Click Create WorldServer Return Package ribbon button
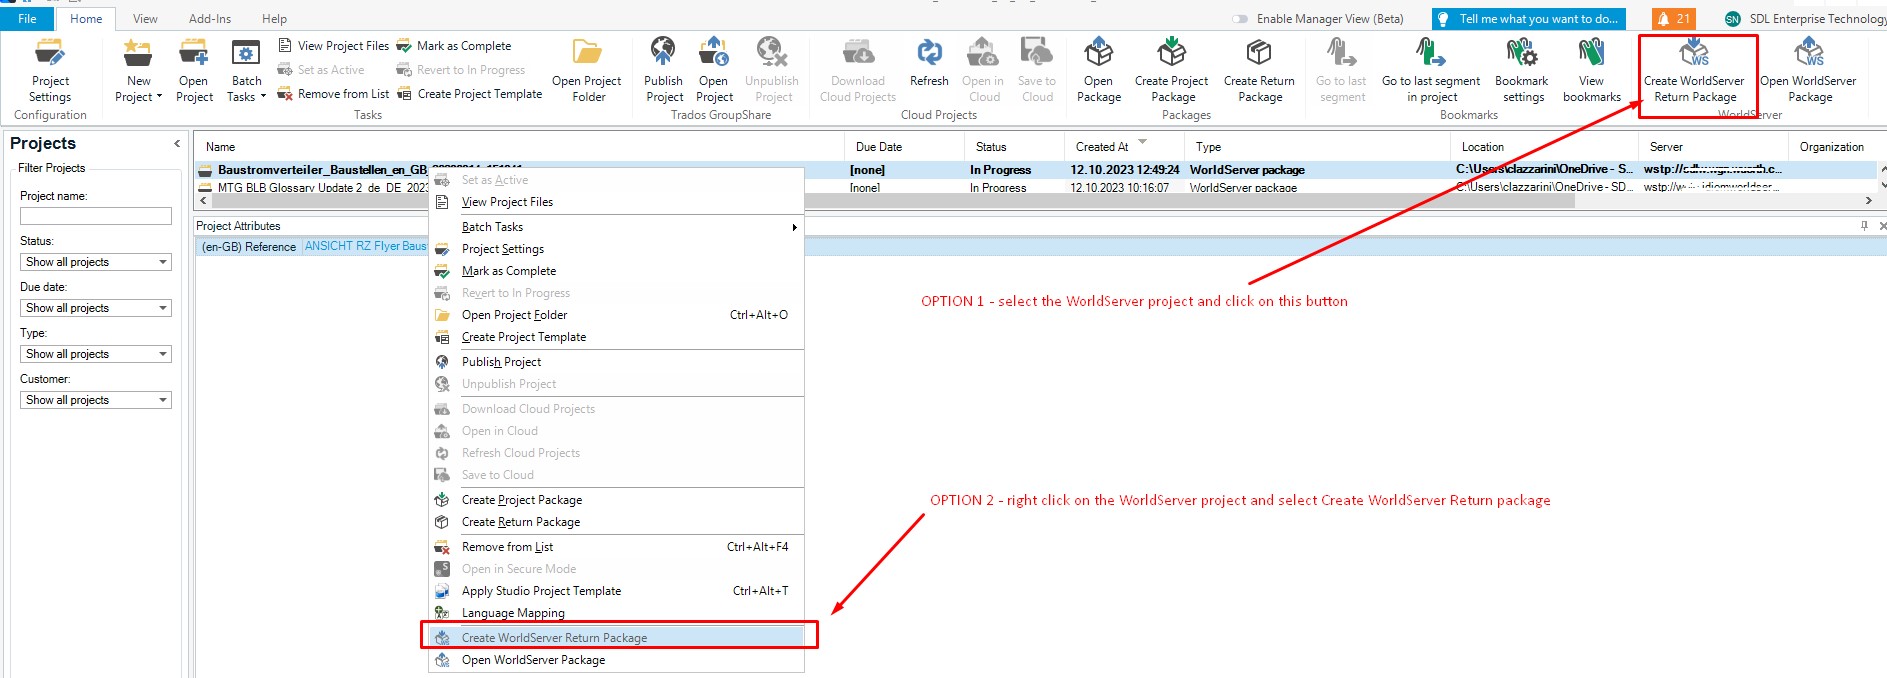 [x=1695, y=70]
